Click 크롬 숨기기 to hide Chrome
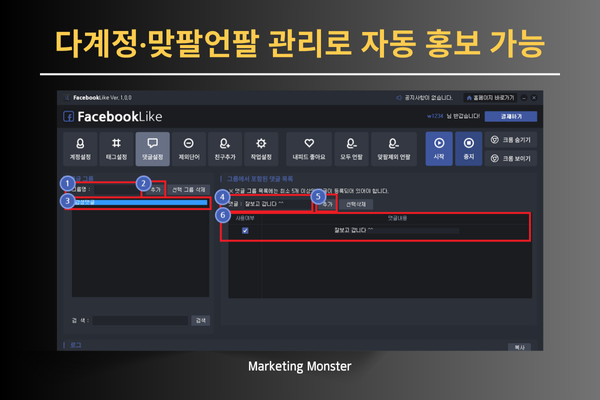The height and width of the screenshot is (400, 600). pyautogui.click(x=511, y=140)
